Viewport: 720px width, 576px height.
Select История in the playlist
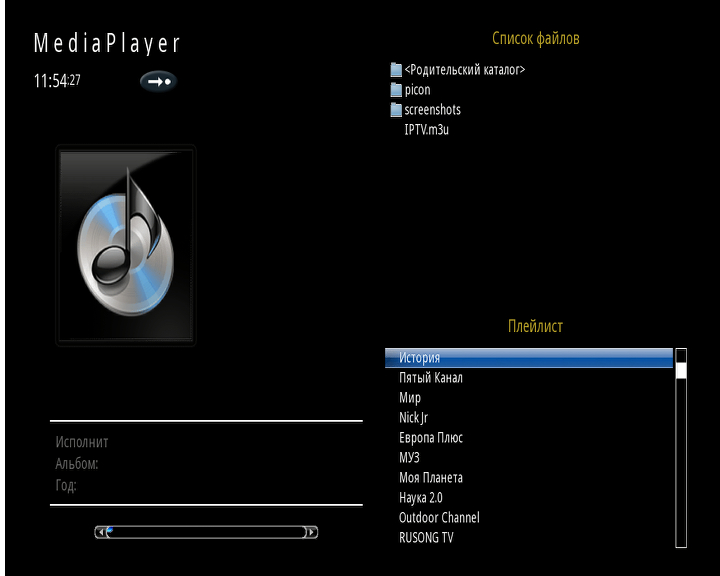pyautogui.click(x=529, y=358)
